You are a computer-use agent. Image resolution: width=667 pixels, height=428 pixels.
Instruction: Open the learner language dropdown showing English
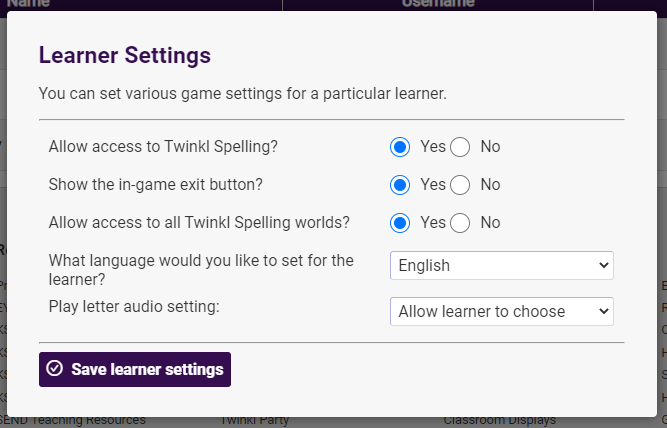[x=502, y=265]
